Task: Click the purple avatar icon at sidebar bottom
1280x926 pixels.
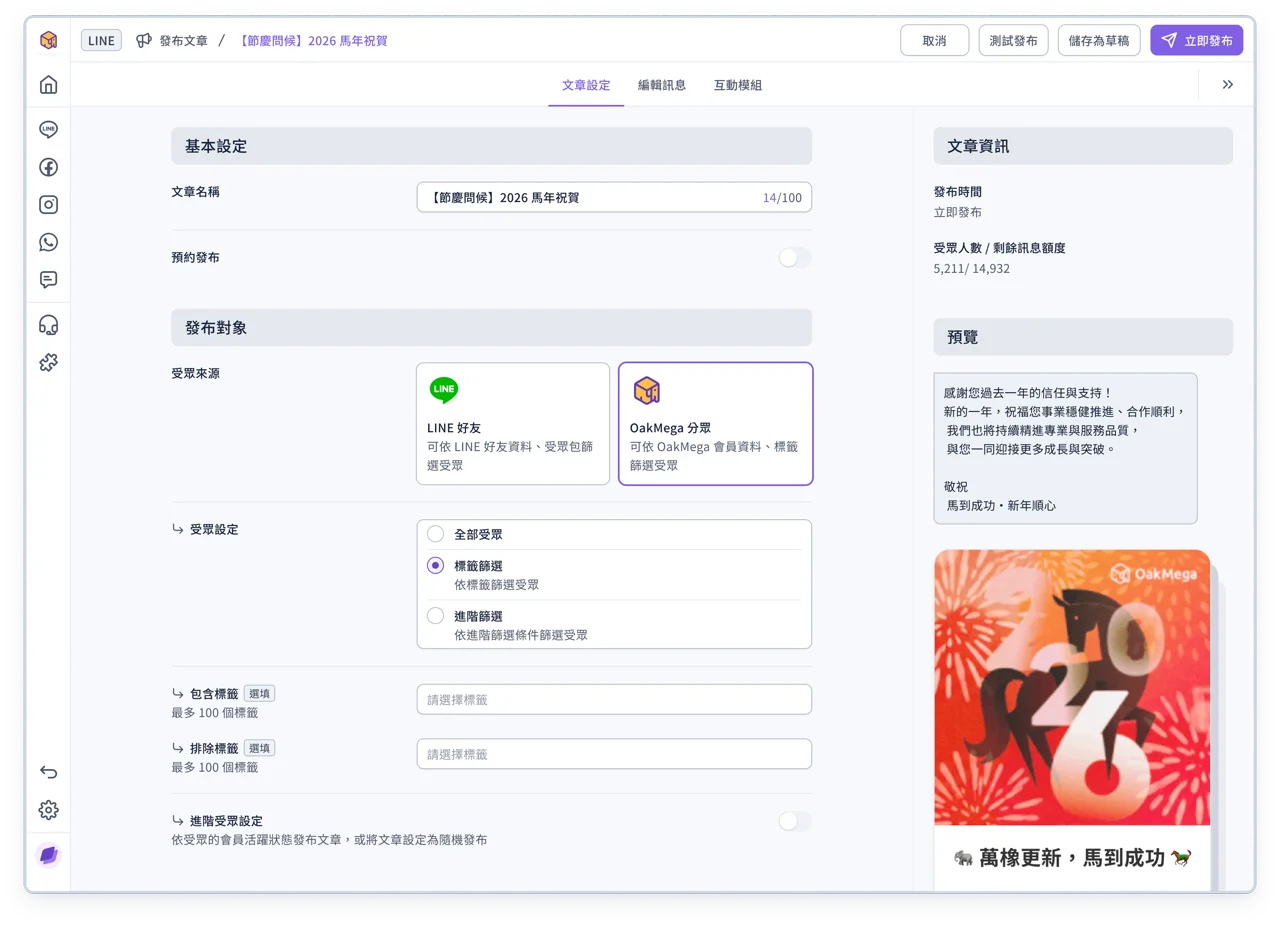Action: coord(48,855)
